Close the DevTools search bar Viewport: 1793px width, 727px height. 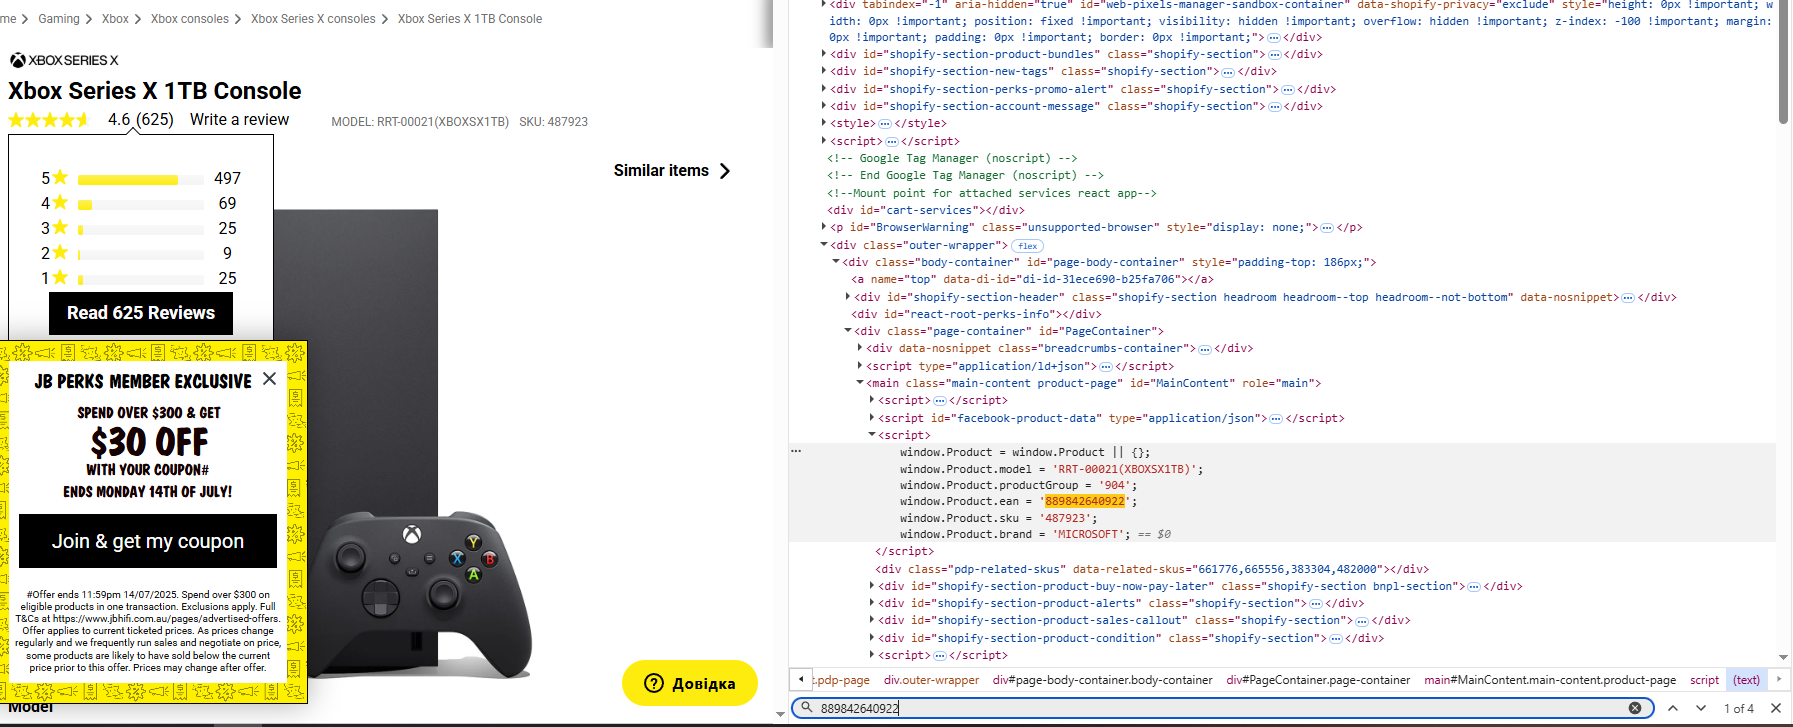1776,708
